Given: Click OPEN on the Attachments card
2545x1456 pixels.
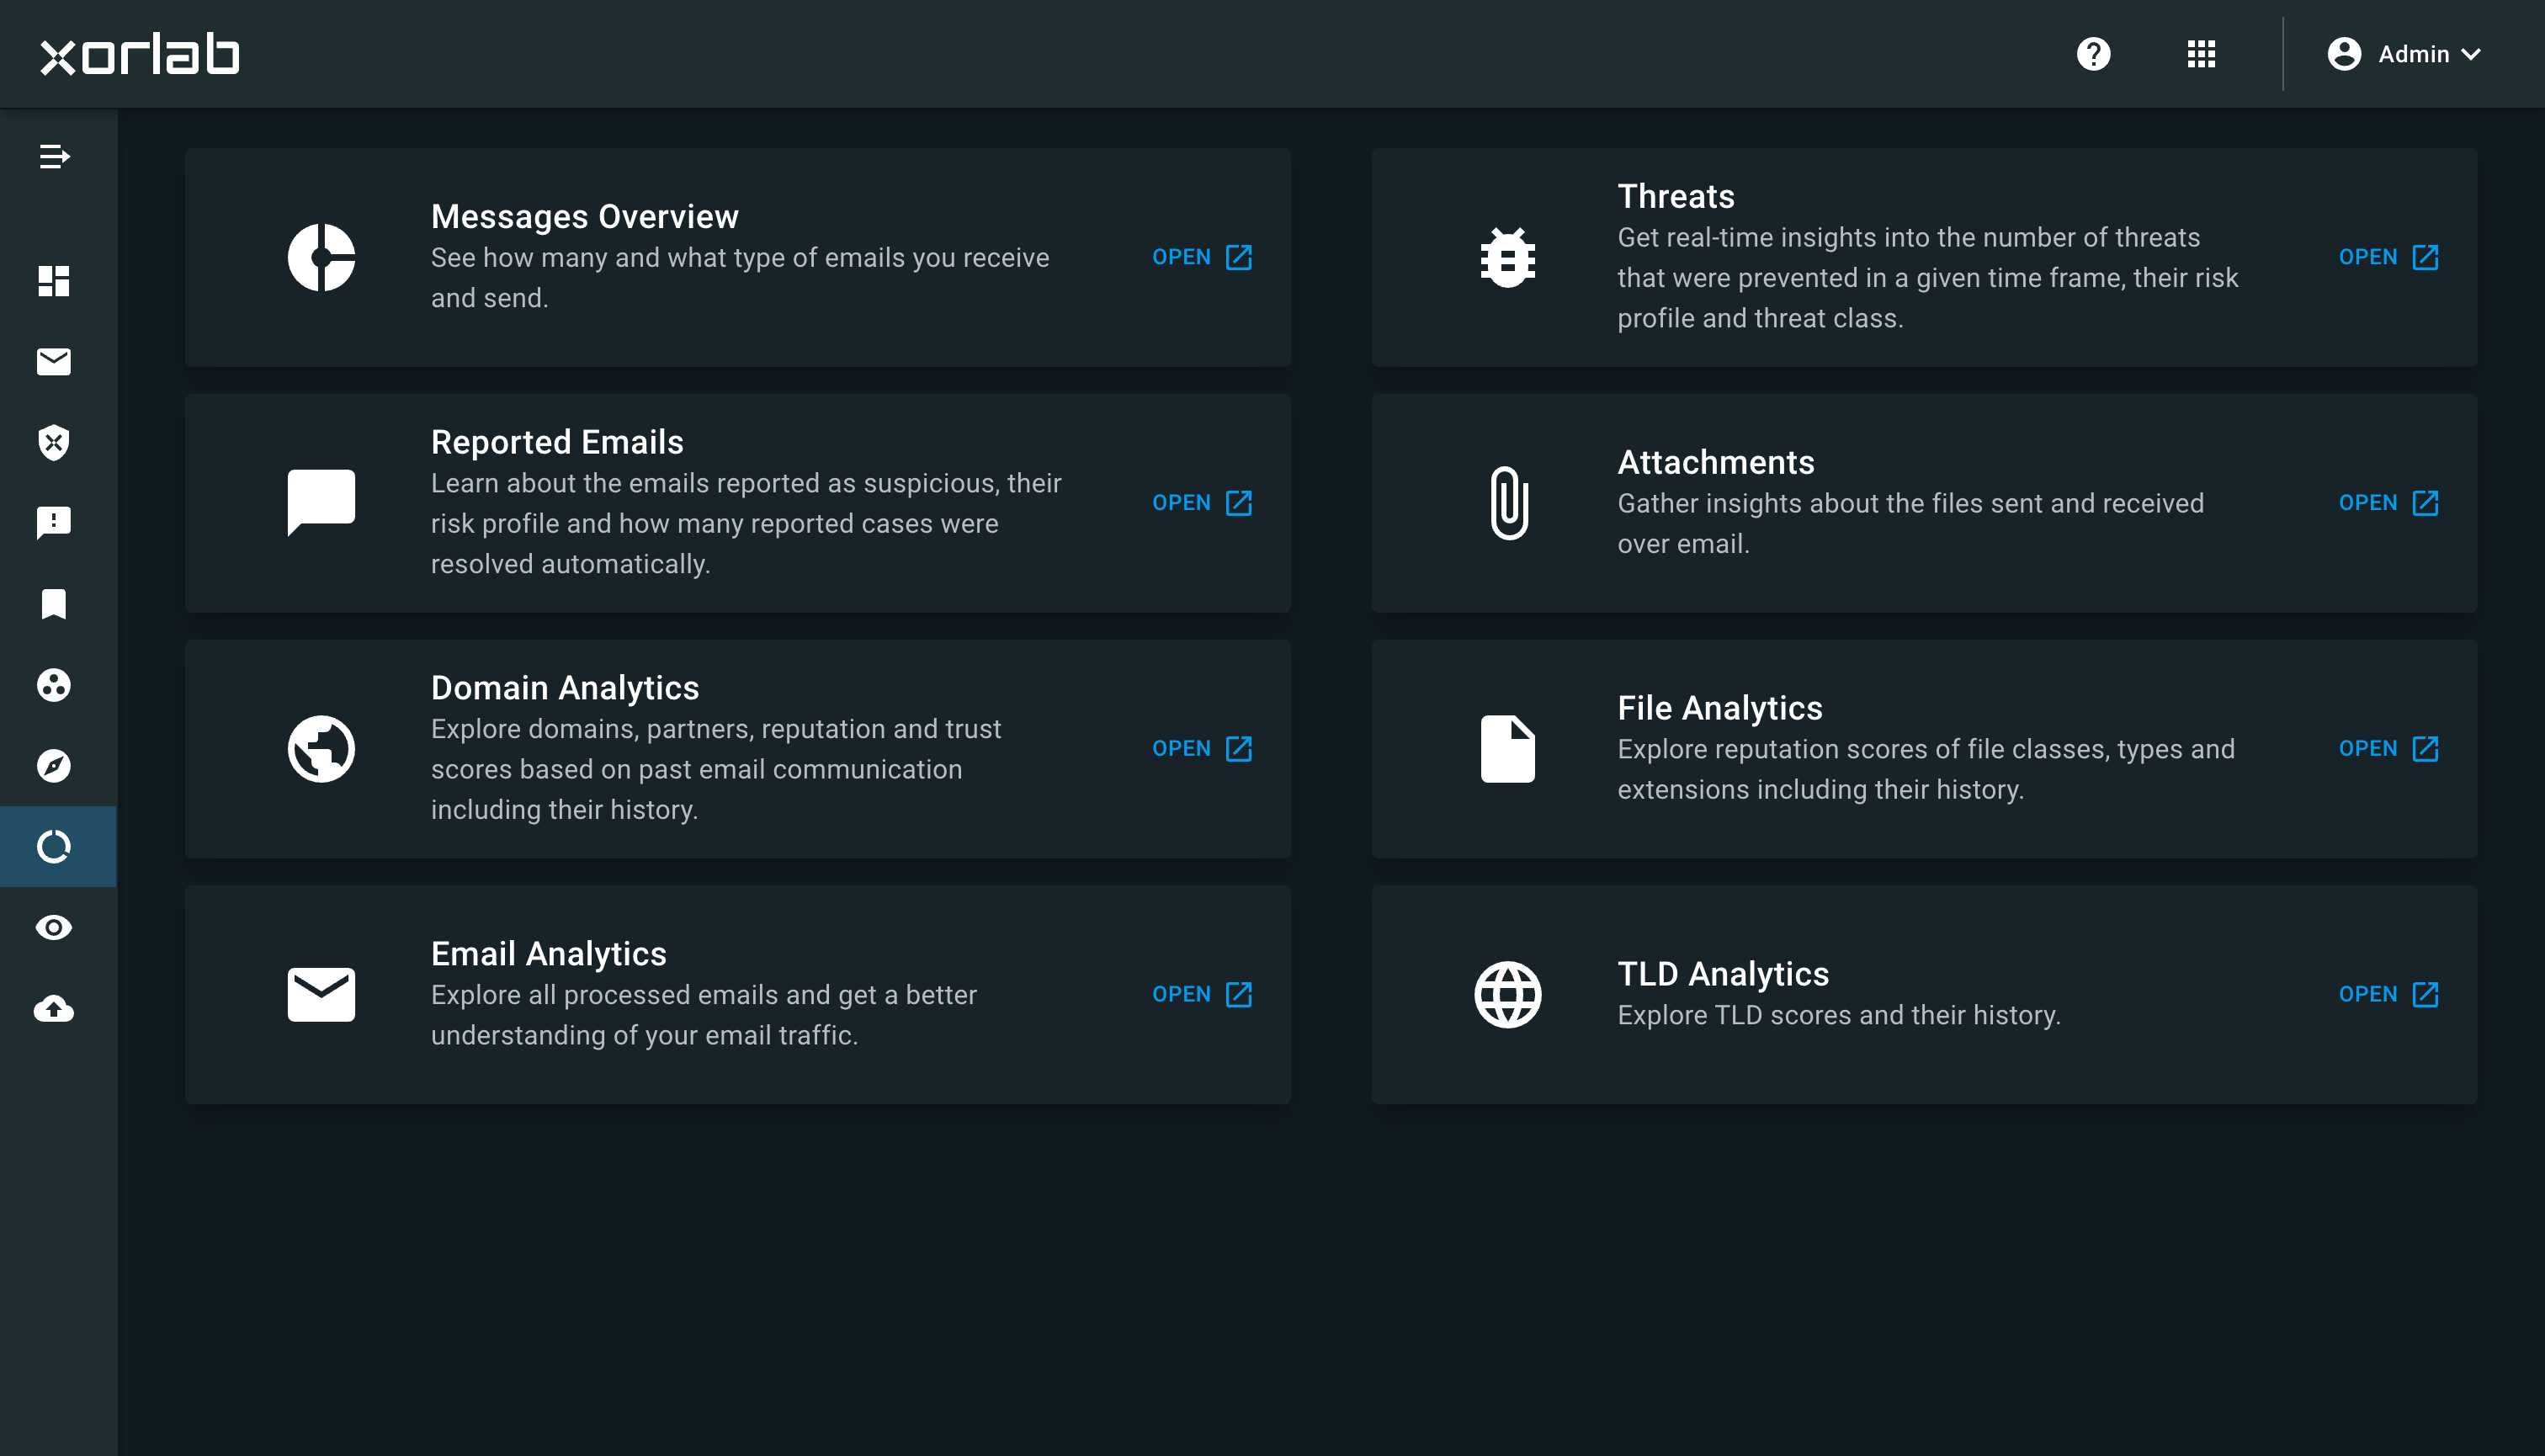Looking at the screenshot, I should 2387,503.
